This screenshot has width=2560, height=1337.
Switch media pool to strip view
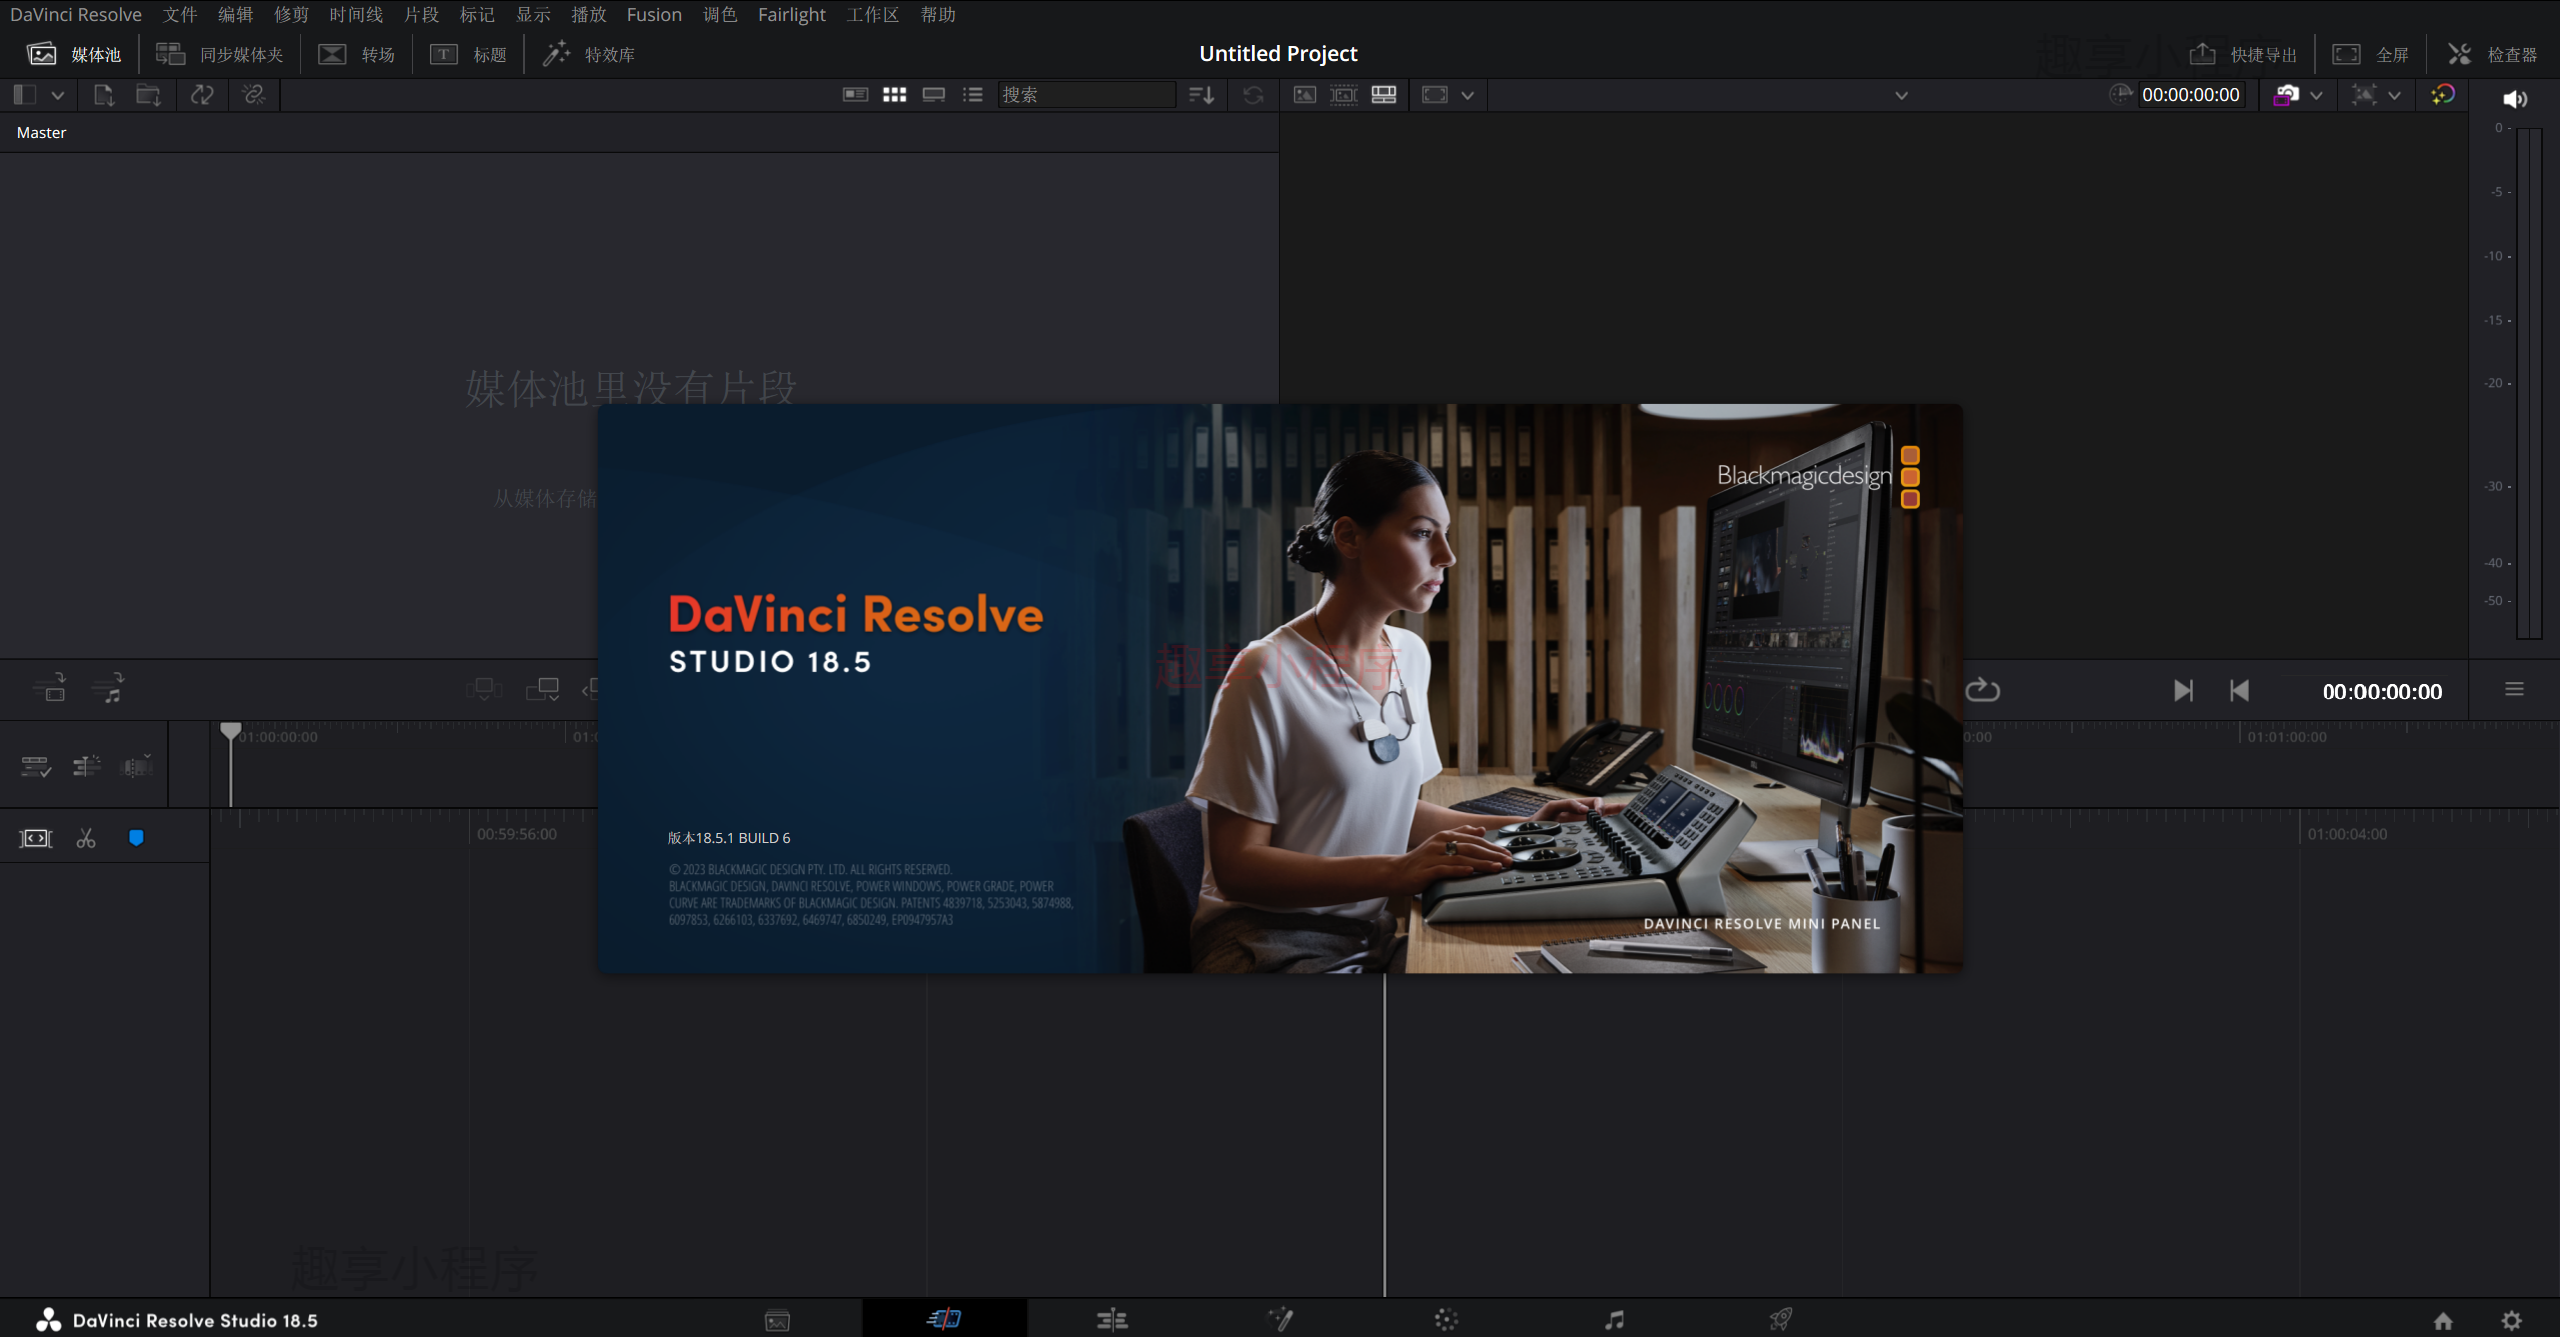934,95
